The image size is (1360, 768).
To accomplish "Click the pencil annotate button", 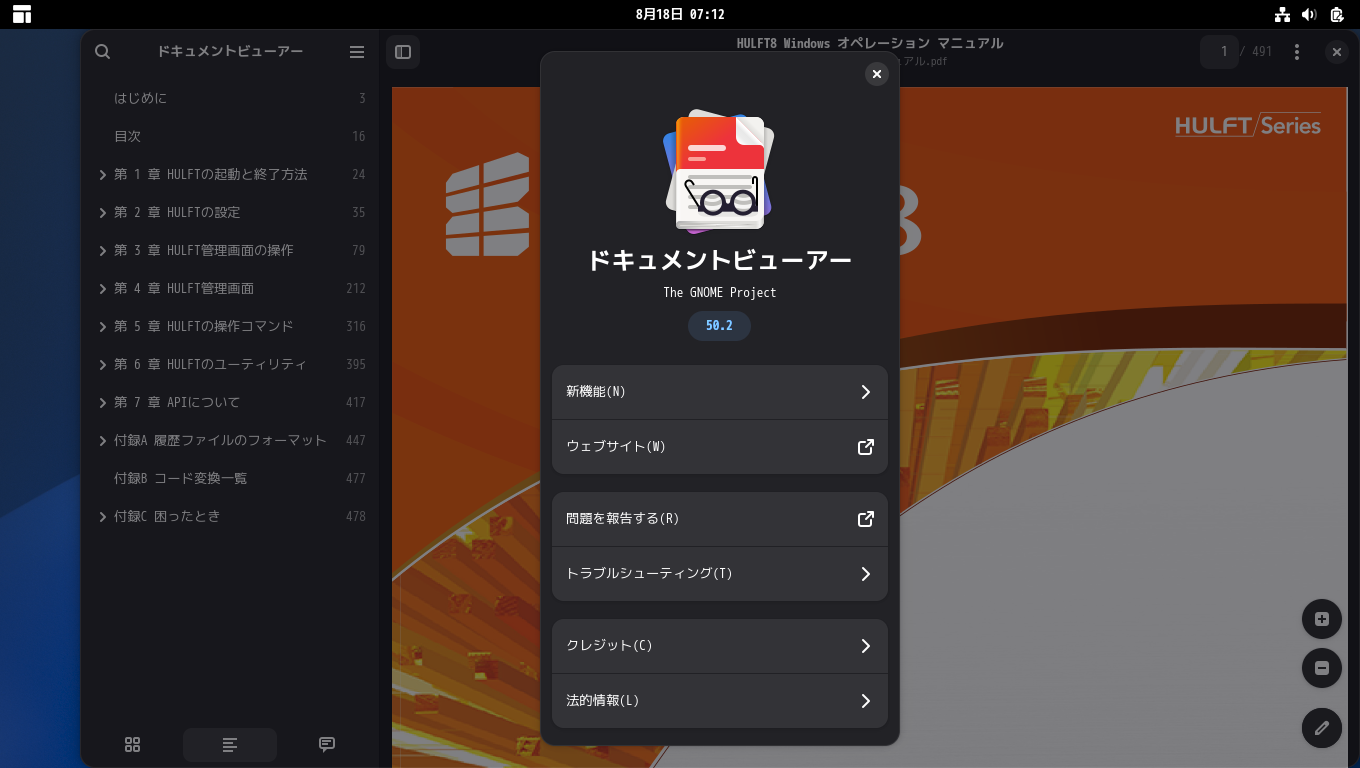I will [x=1322, y=728].
